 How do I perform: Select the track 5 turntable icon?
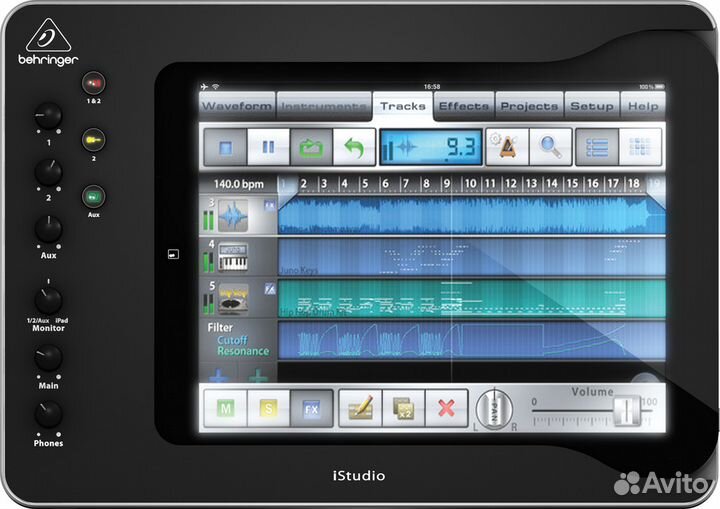click(x=234, y=298)
